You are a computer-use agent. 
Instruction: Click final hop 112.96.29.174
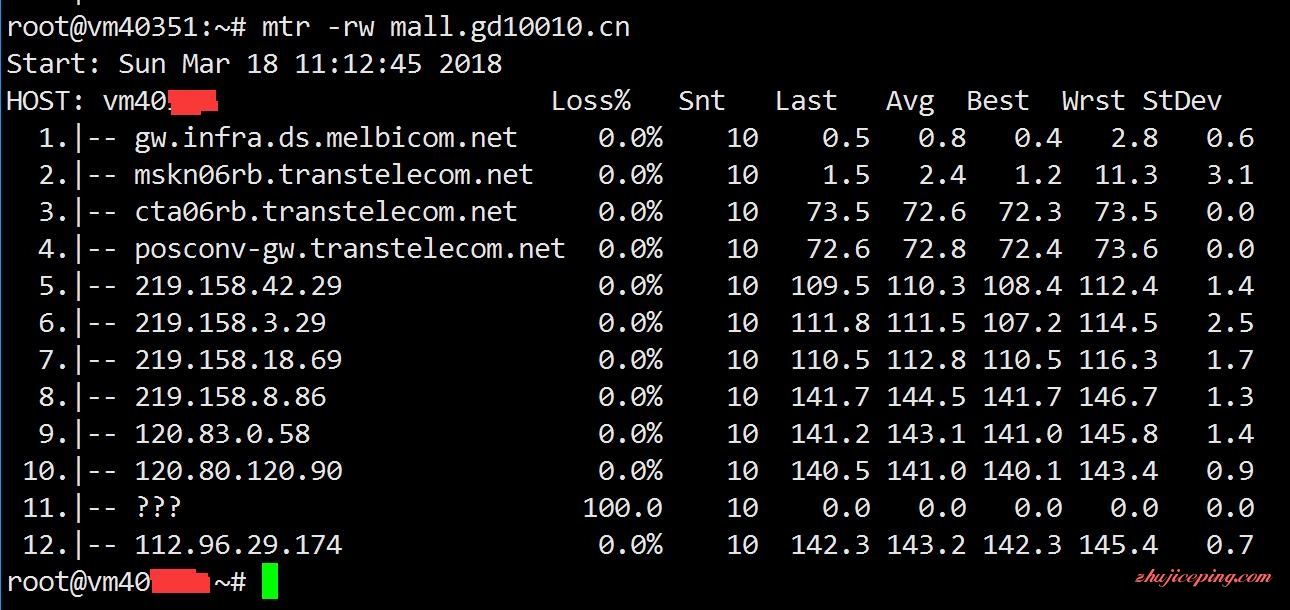point(238,545)
